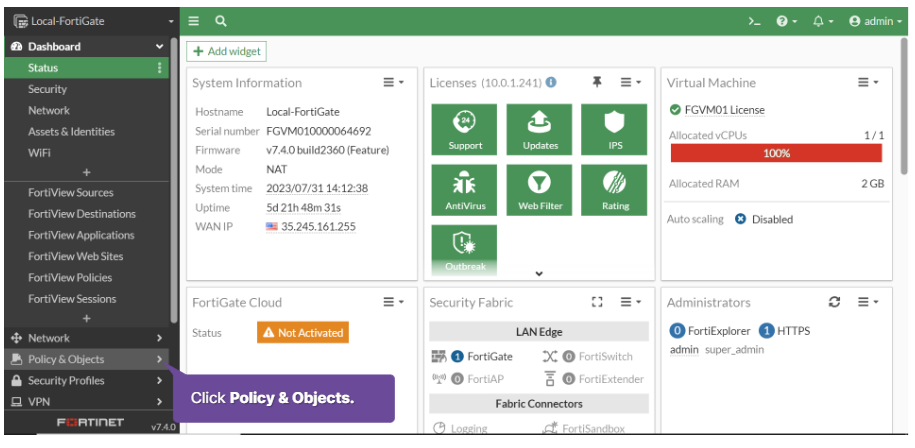This screenshot has height=448, width=915.
Task: Pin the Licenses widget
Action: click(597, 83)
